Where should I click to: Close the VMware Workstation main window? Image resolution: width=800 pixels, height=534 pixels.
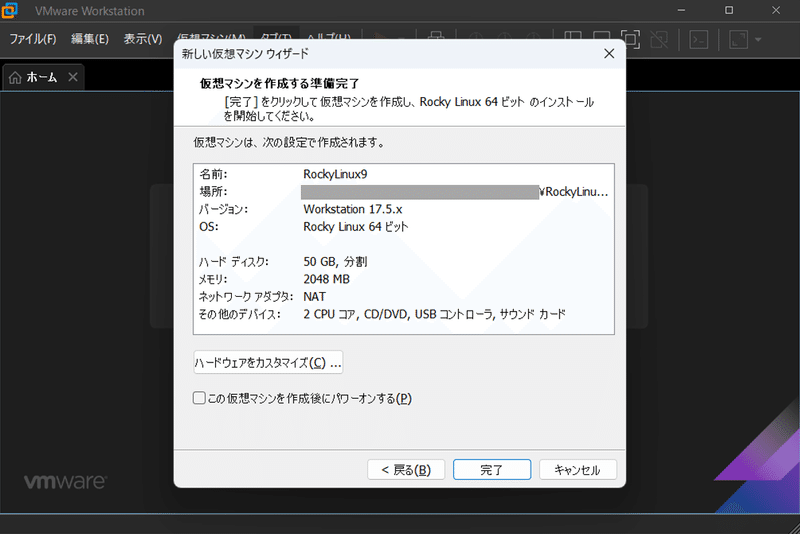[x=776, y=10]
